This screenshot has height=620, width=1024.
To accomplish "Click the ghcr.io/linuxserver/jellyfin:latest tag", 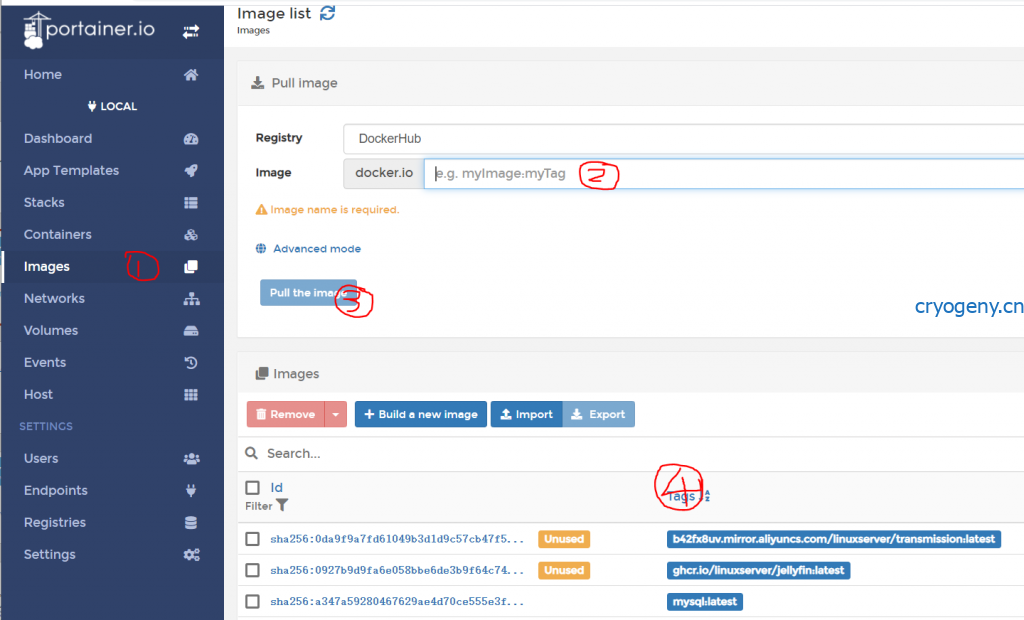I will click(758, 570).
